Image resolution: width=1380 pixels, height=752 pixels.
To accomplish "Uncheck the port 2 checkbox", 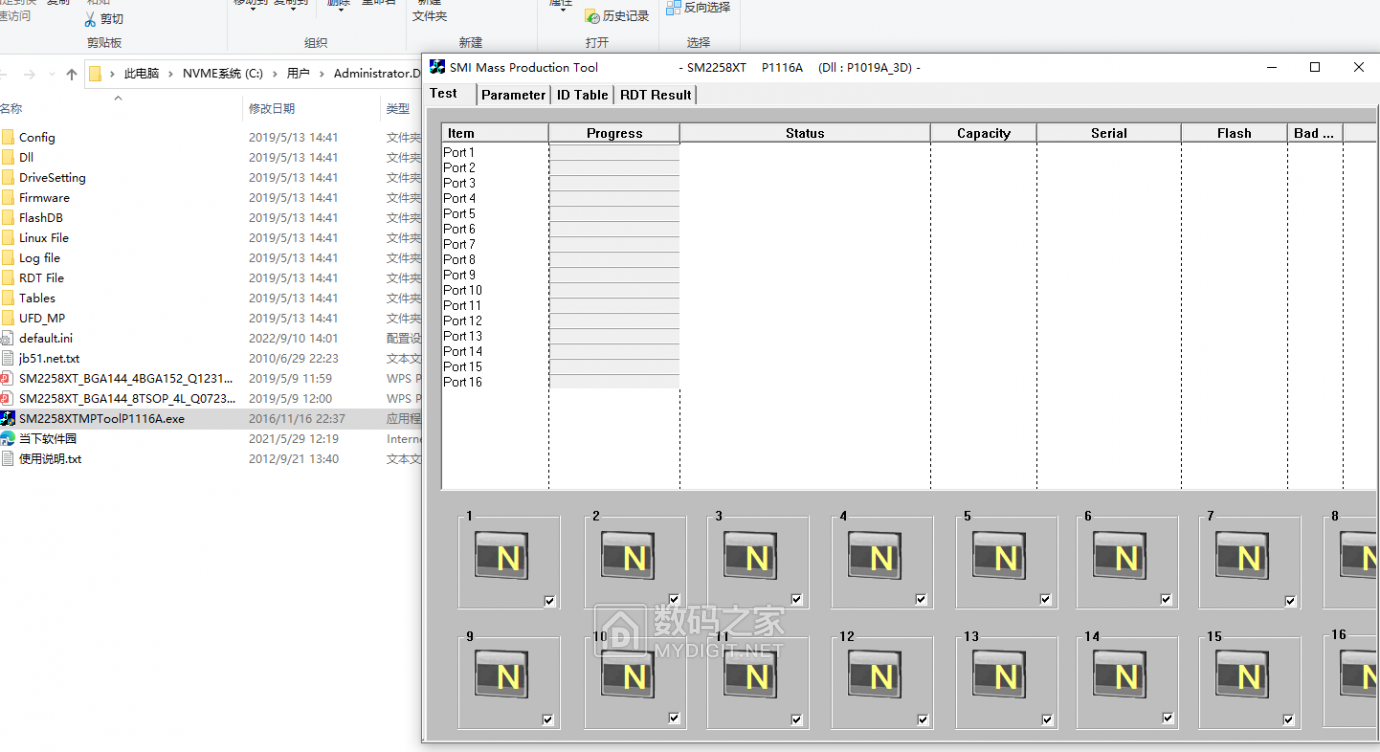I will 675,599.
